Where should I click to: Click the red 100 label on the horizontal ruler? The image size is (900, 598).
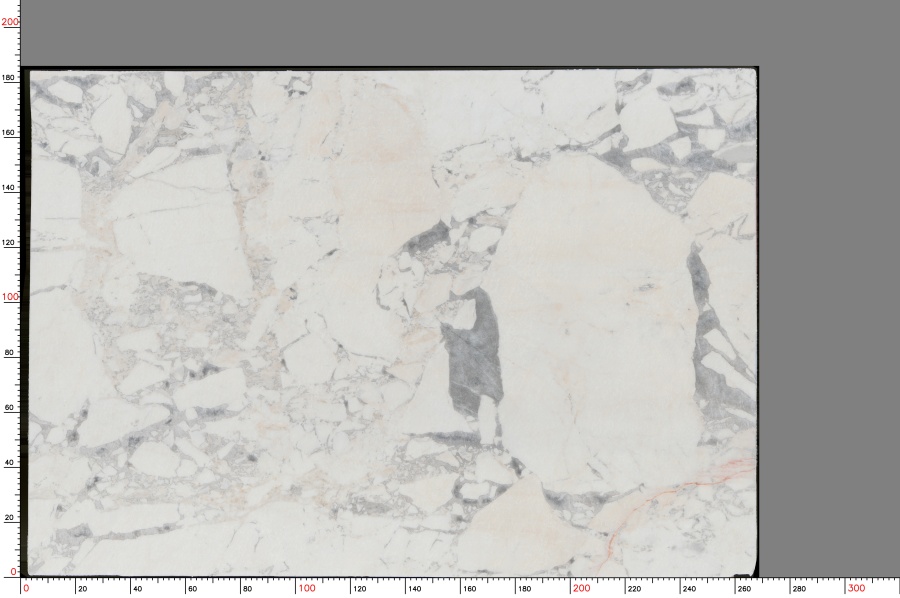click(x=307, y=588)
